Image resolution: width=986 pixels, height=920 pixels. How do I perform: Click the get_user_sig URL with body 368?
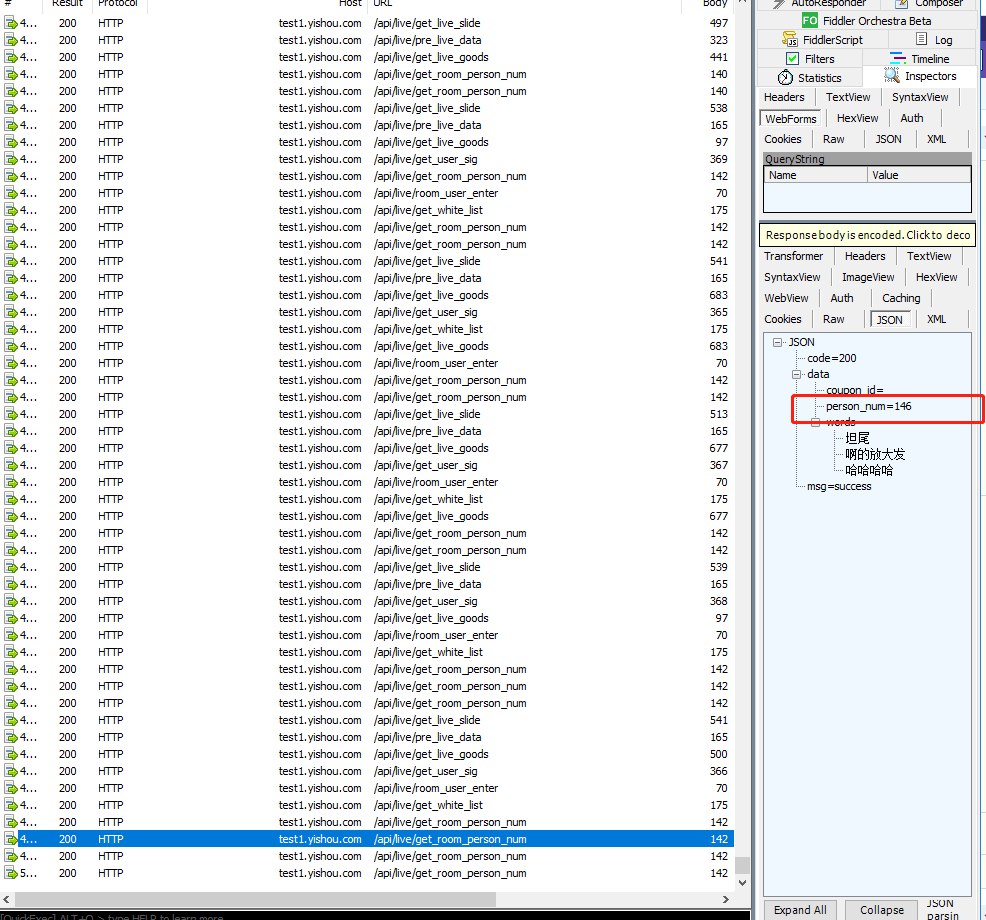click(426, 601)
